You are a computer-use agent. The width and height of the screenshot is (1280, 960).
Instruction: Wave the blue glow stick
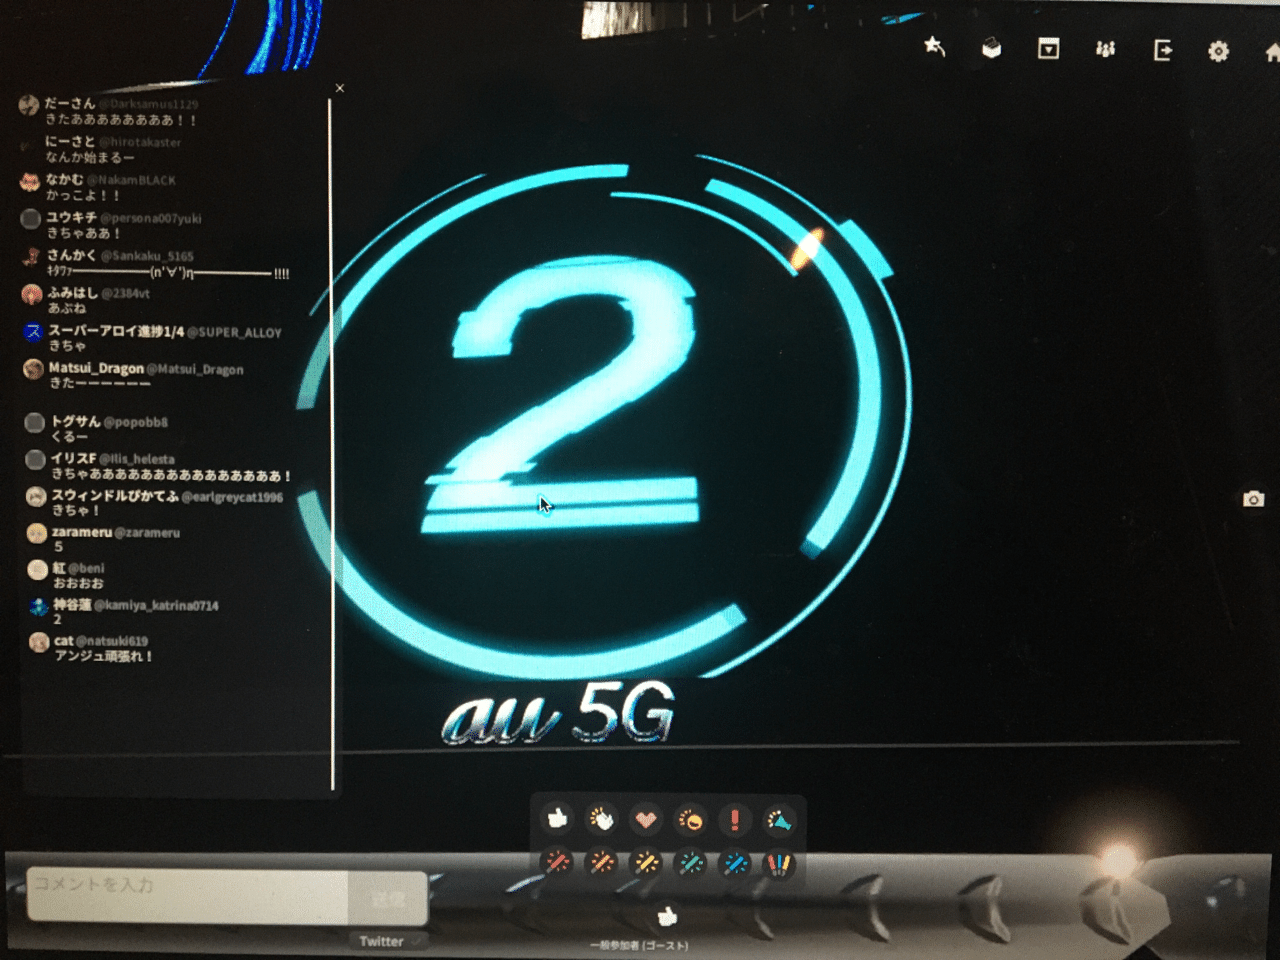click(x=735, y=863)
